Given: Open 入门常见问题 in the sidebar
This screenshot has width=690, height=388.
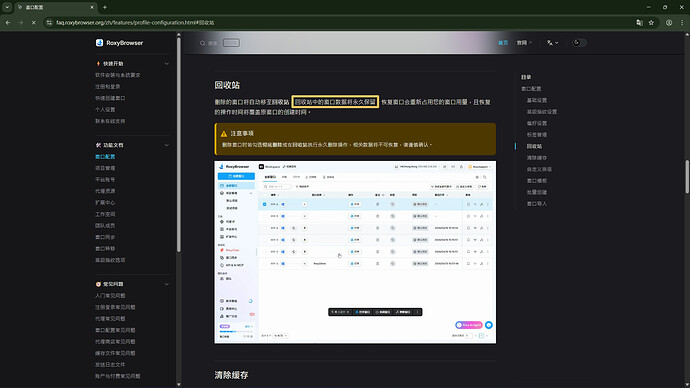Looking at the screenshot, I should (110, 296).
